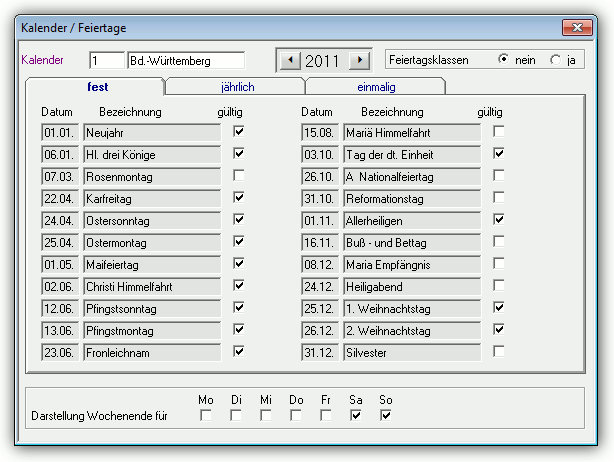
Task: Advance to next year with right arrow
Action: tap(359, 60)
